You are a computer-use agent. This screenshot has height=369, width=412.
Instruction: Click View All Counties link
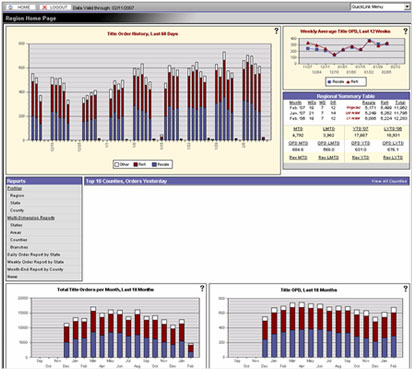[389, 181]
